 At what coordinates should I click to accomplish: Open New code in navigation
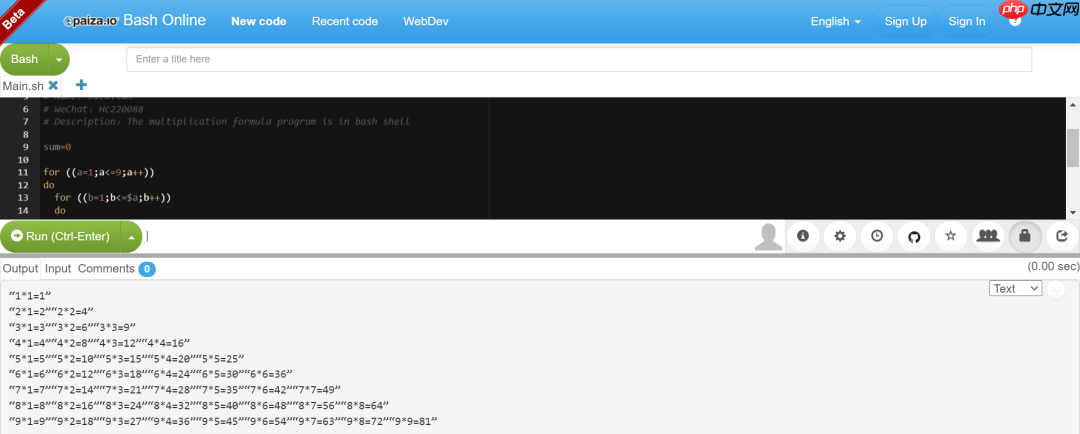(259, 21)
